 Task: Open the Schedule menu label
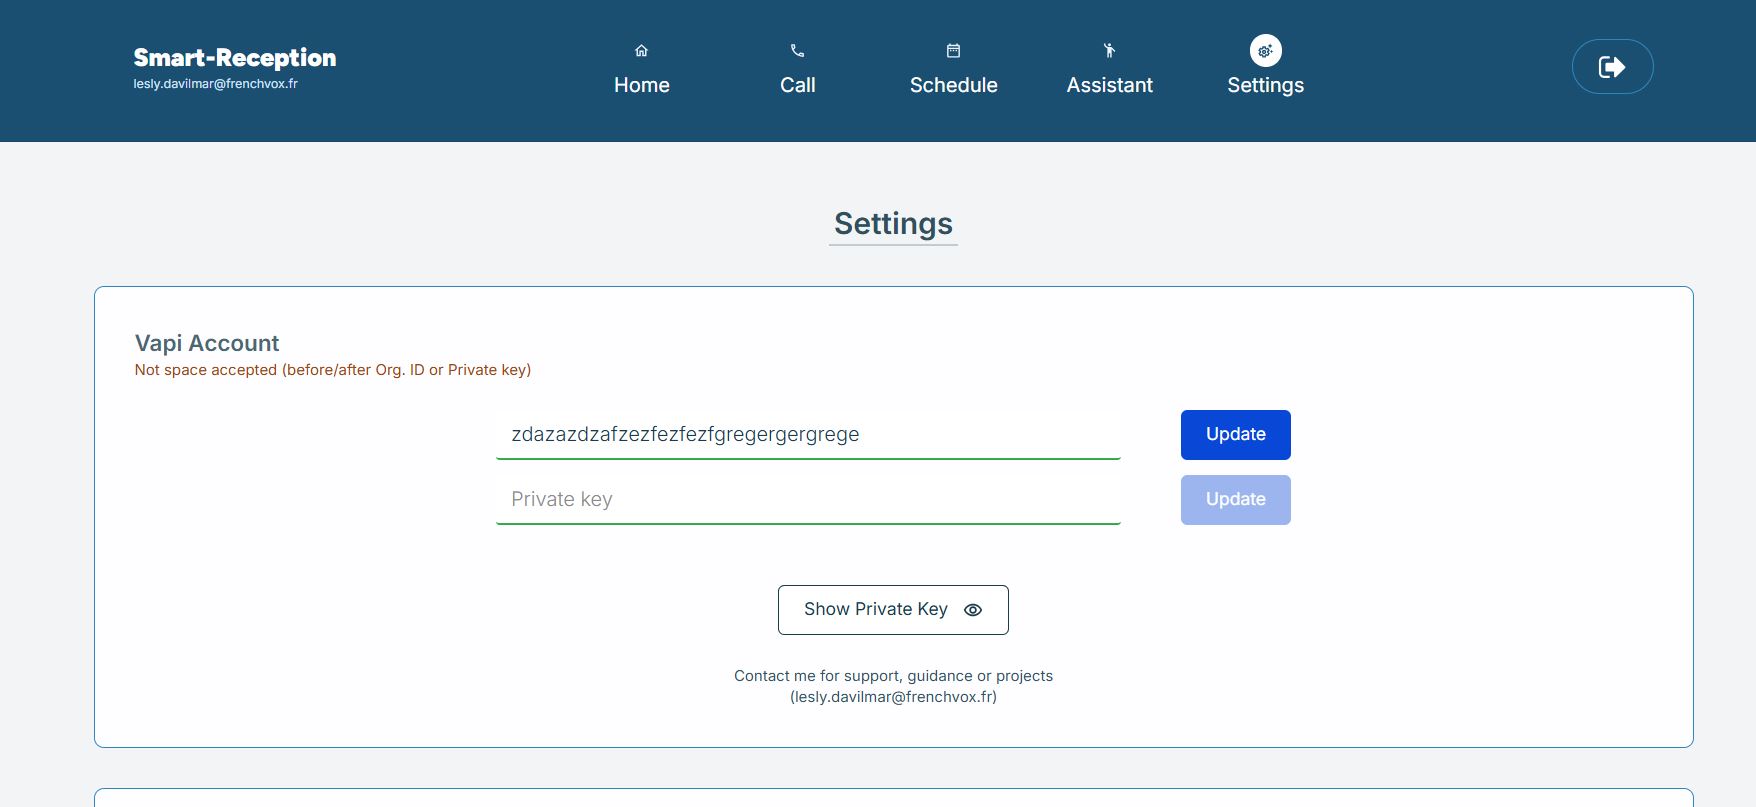(x=953, y=86)
